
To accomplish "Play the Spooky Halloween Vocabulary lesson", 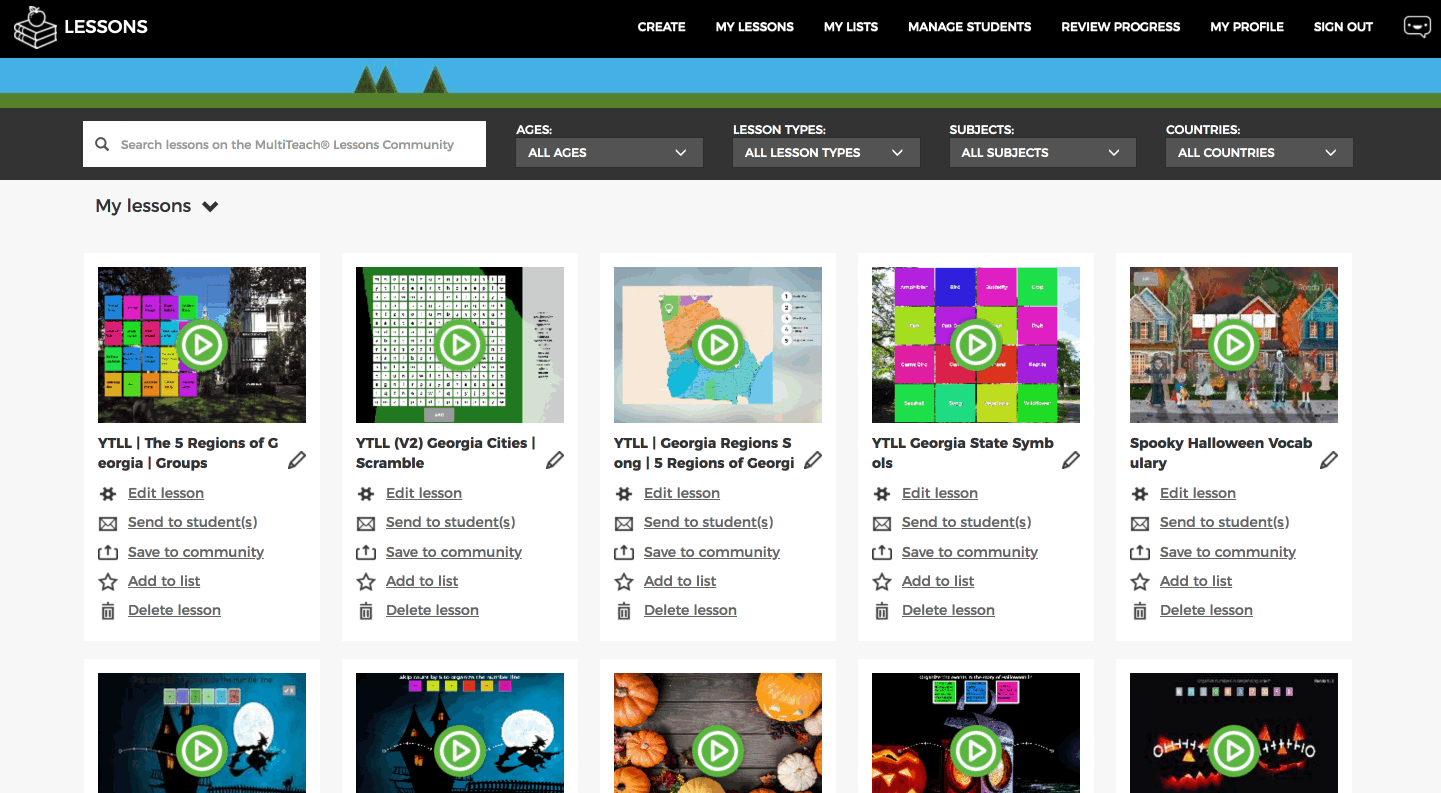I will pos(1234,345).
